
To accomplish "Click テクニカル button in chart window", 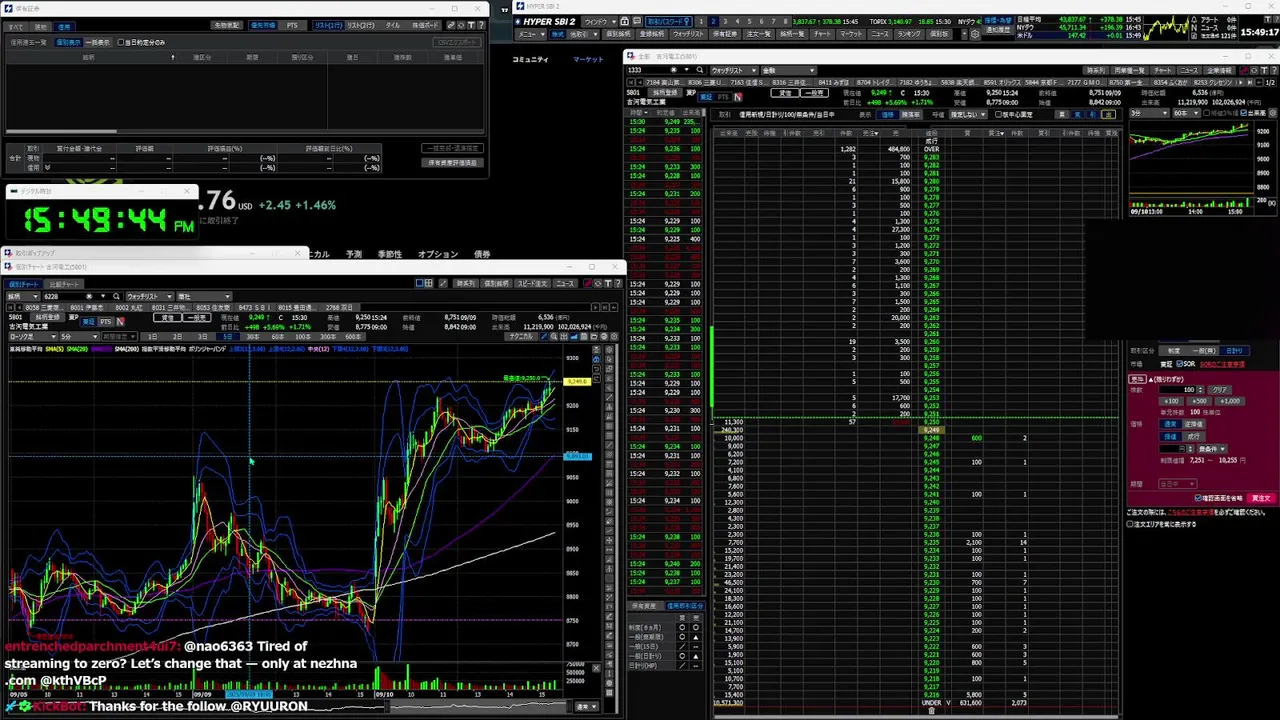I will tap(521, 337).
